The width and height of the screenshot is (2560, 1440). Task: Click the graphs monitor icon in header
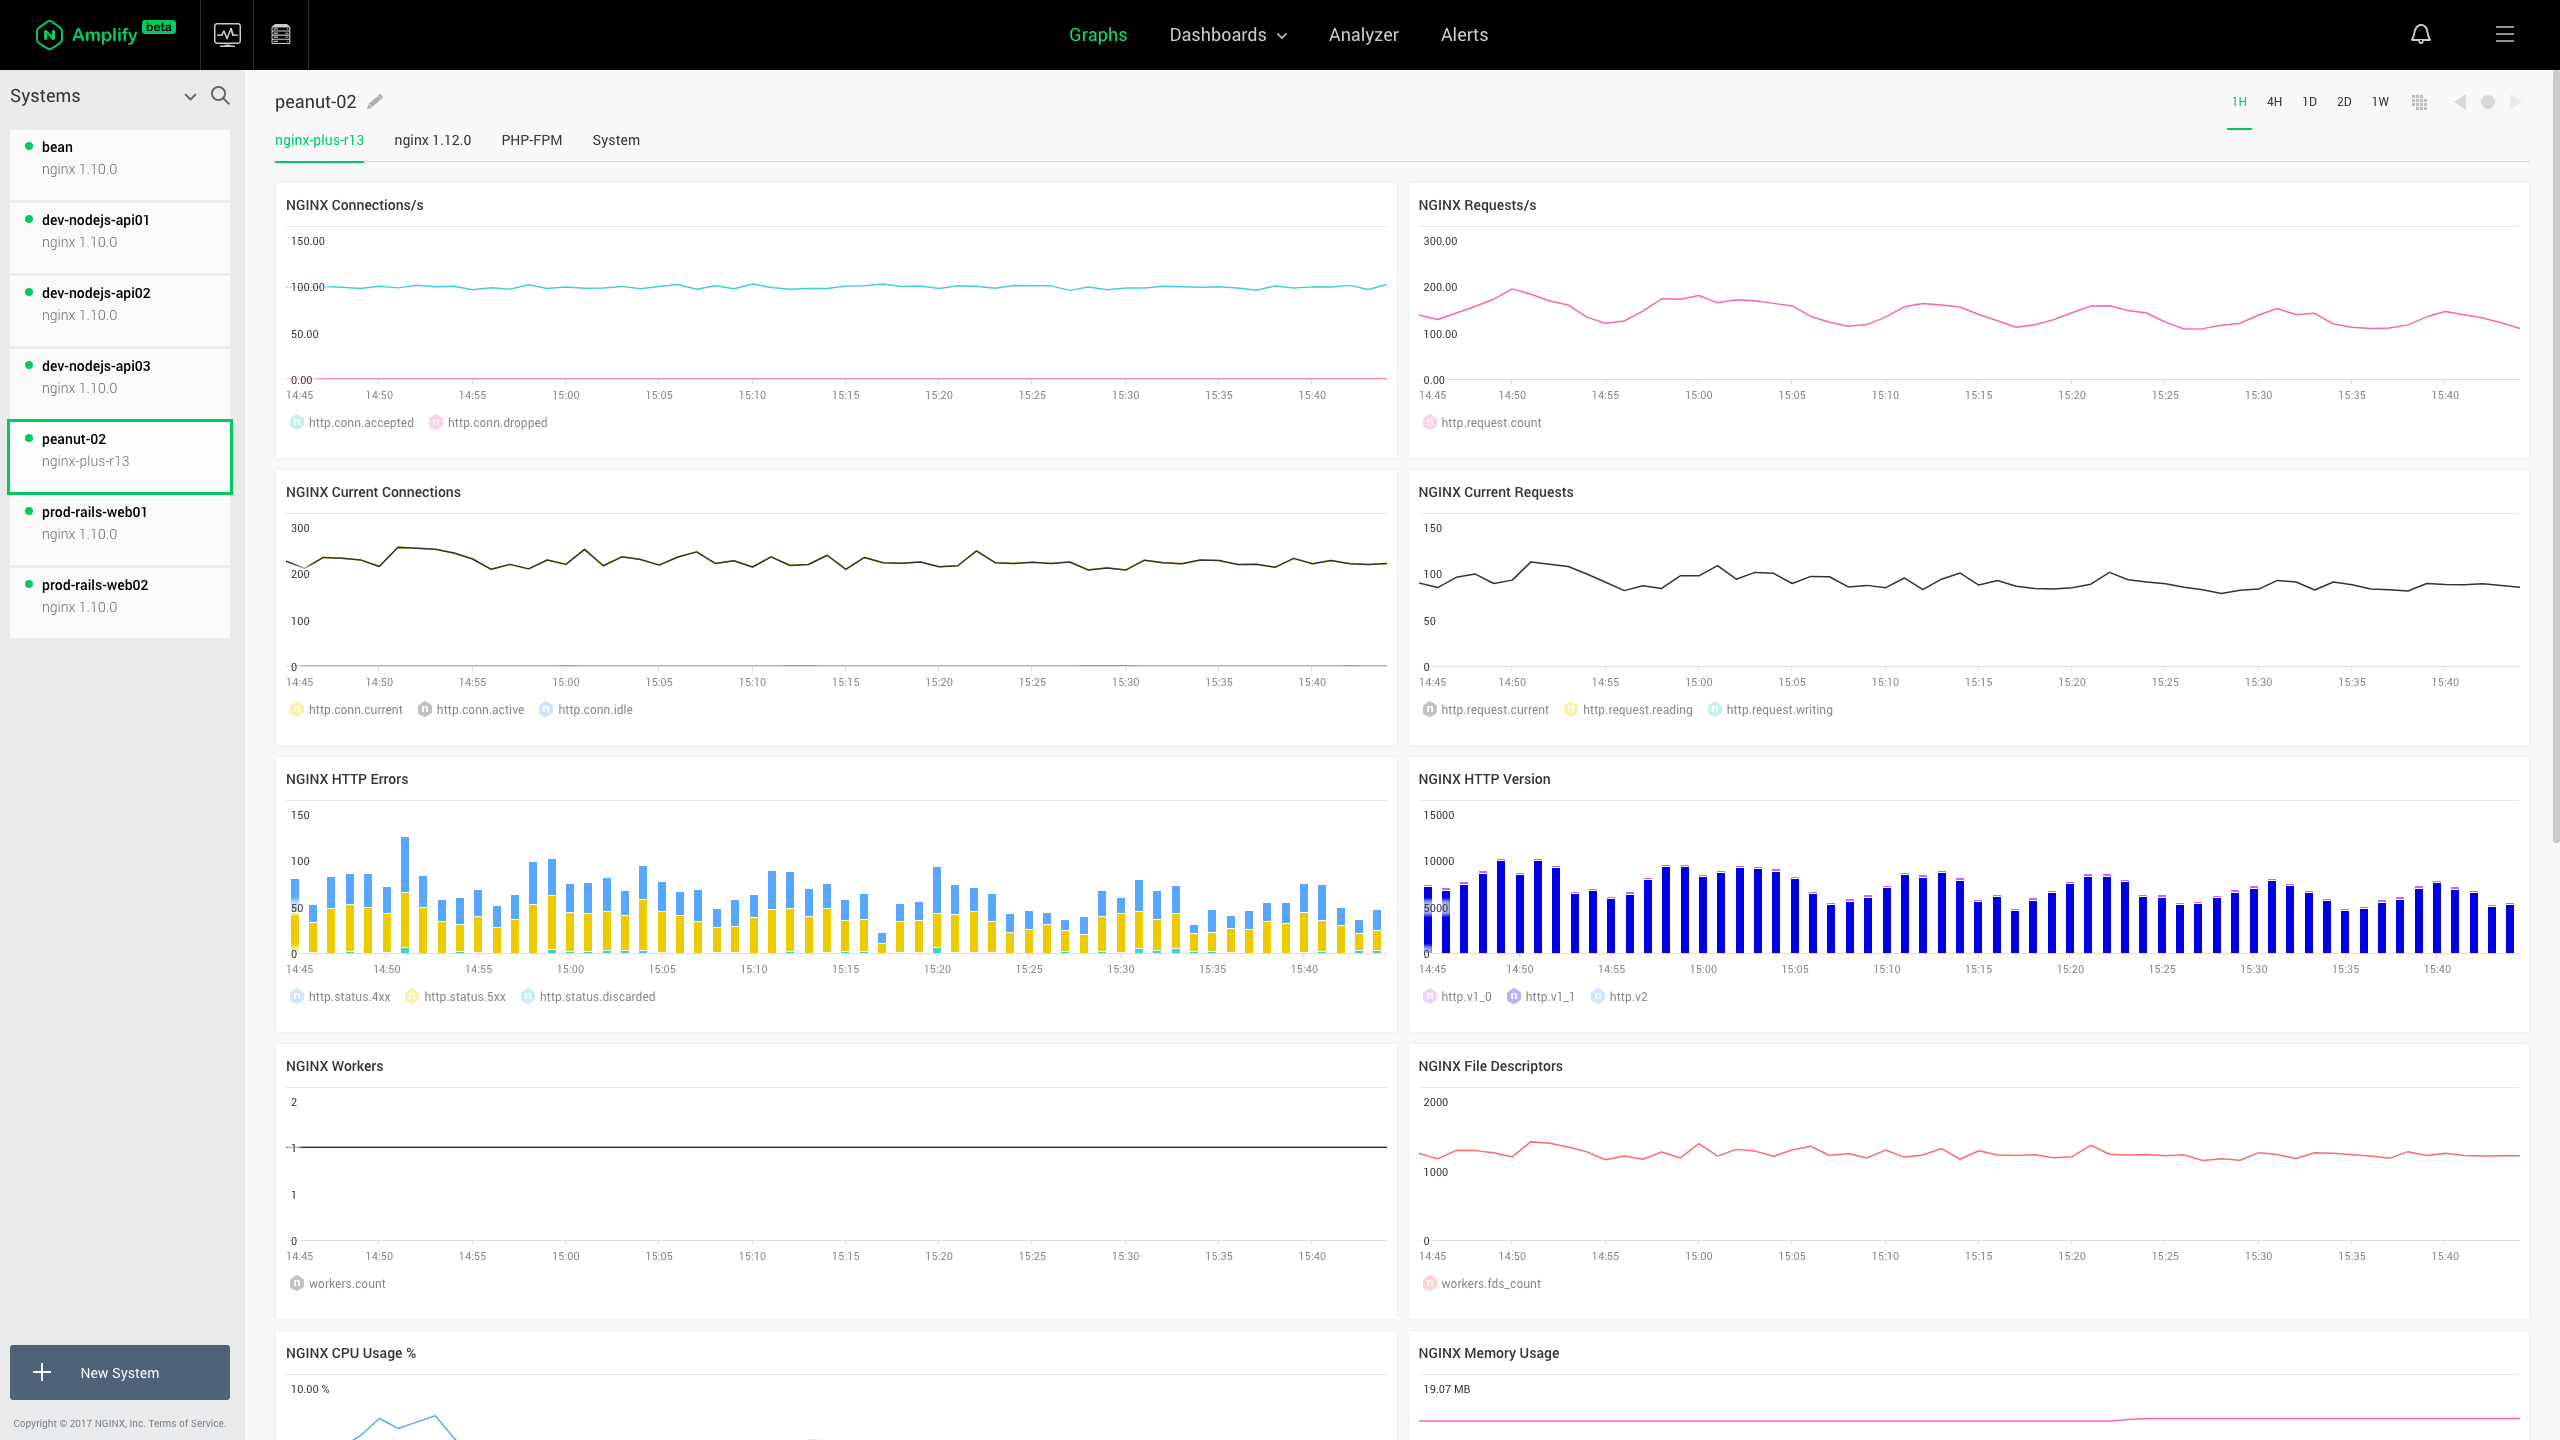point(227,35)
